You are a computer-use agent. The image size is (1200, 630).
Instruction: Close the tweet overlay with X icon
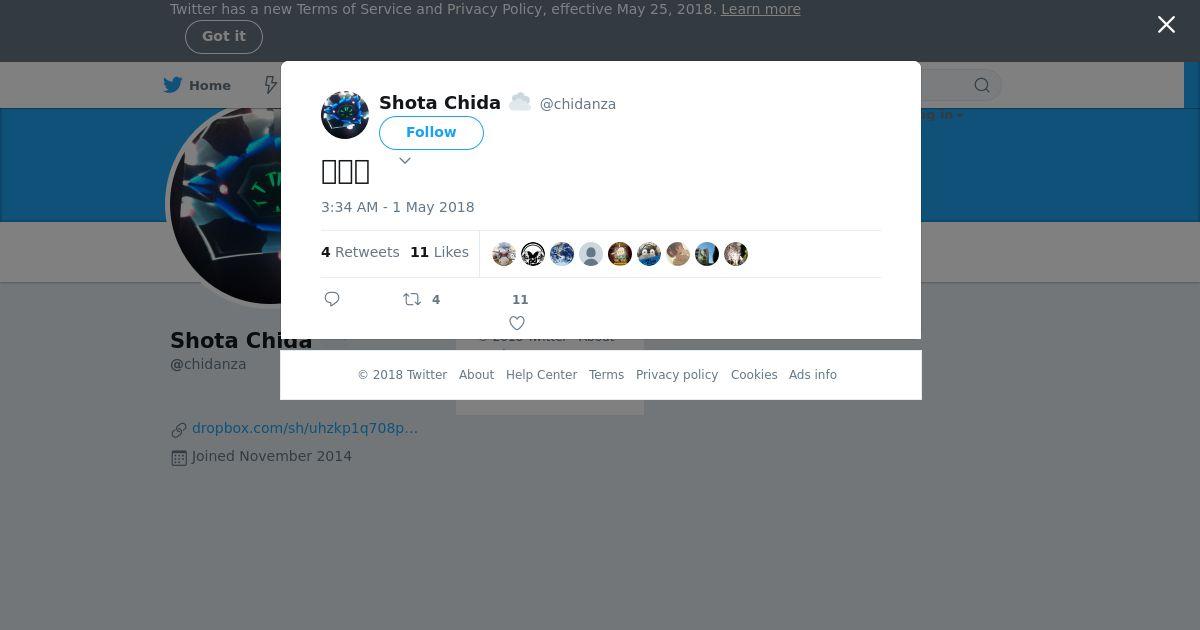[1166, 25]
